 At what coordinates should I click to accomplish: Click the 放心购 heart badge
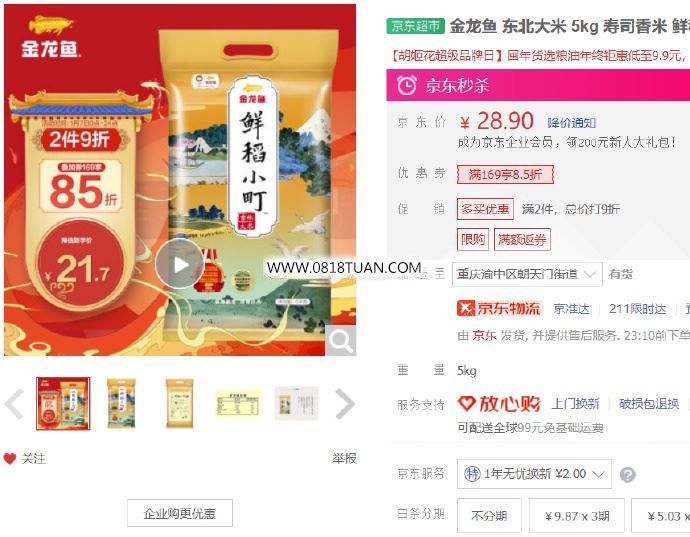499,403
